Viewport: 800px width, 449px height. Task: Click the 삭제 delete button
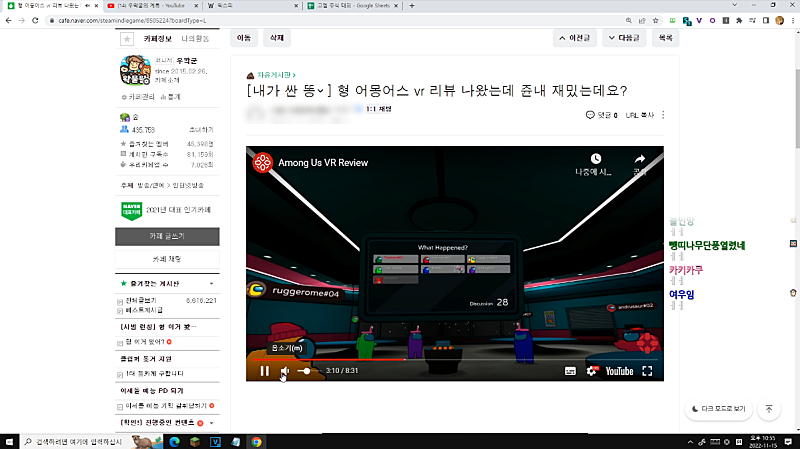tap(275, 38)
